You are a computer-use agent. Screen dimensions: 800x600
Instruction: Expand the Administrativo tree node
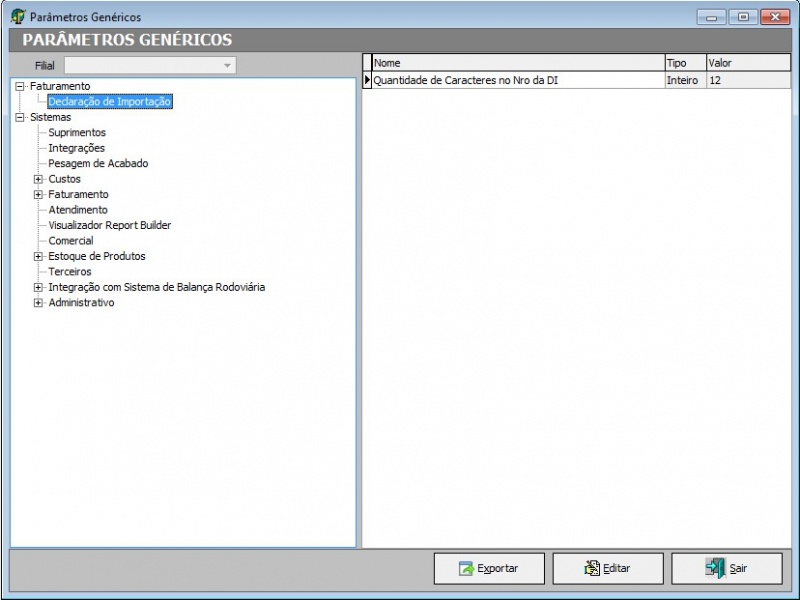point(39,303)
